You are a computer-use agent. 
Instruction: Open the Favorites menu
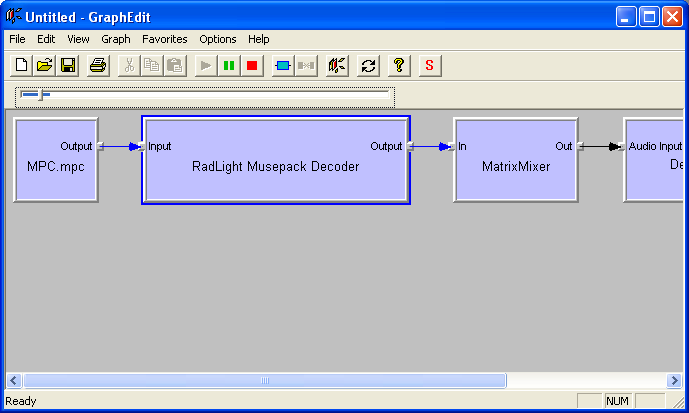coord(165,39)
